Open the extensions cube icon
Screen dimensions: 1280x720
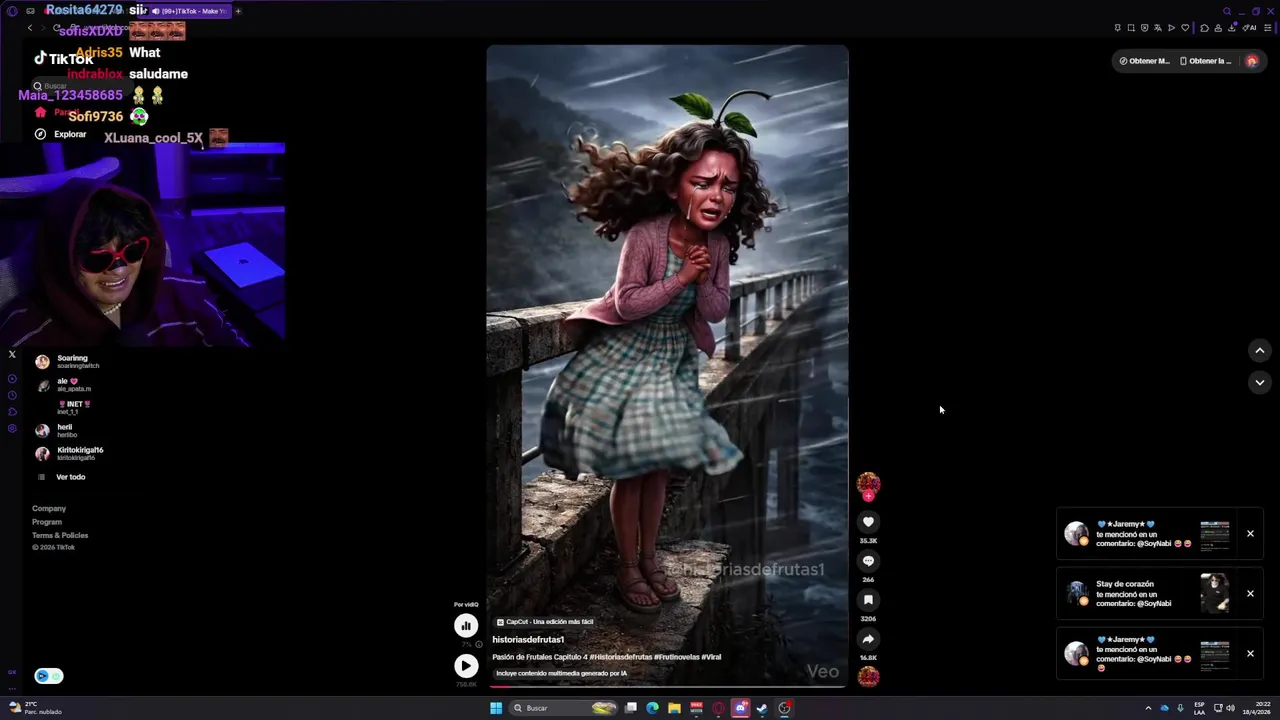1204,28
